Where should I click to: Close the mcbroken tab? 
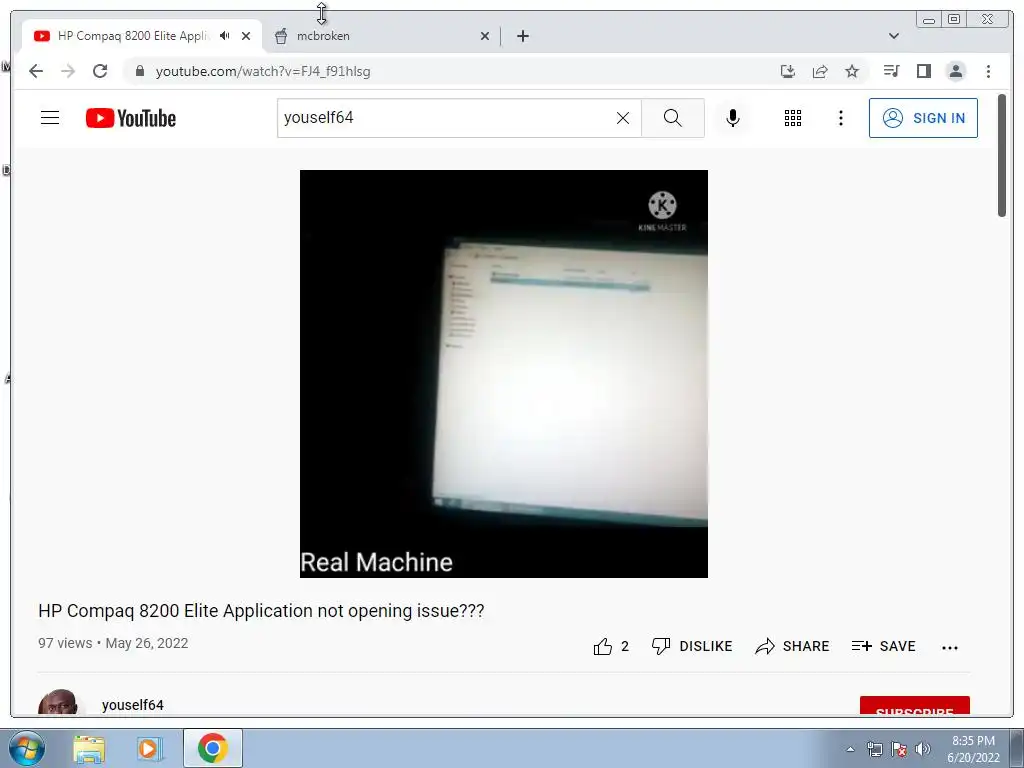click(x=485, y=37)
